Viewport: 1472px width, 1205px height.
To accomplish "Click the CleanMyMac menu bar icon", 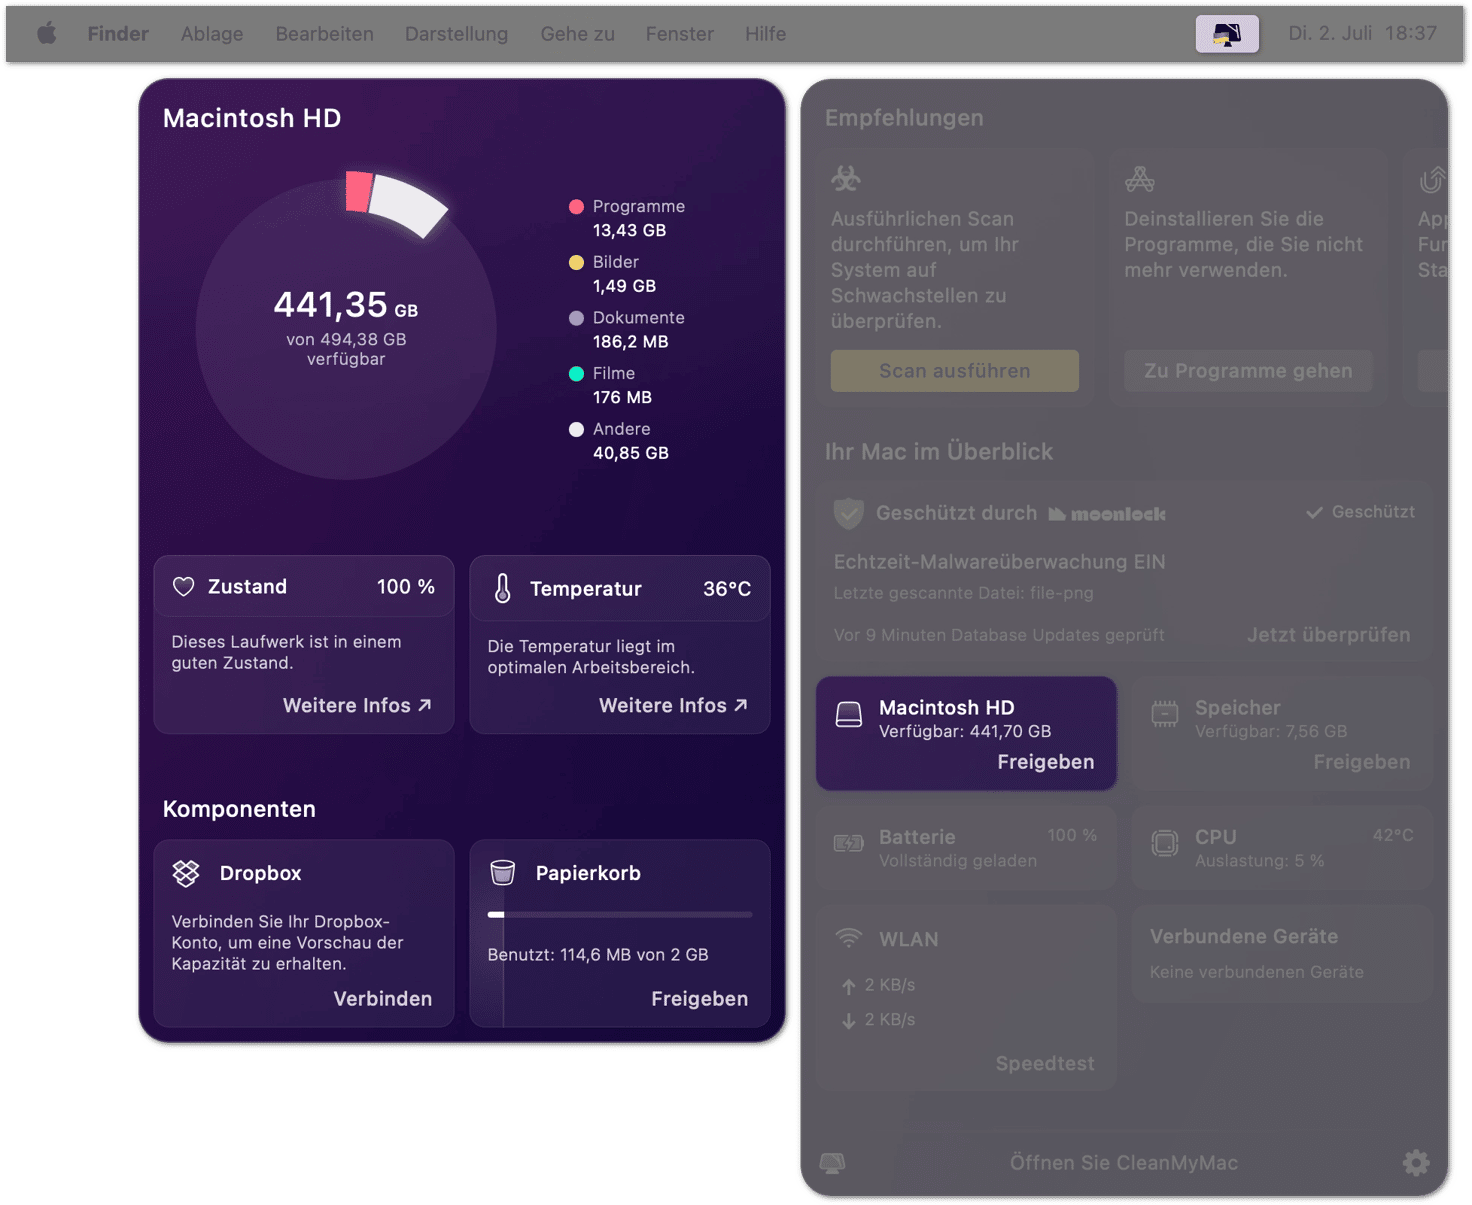I will point(1227,34).
